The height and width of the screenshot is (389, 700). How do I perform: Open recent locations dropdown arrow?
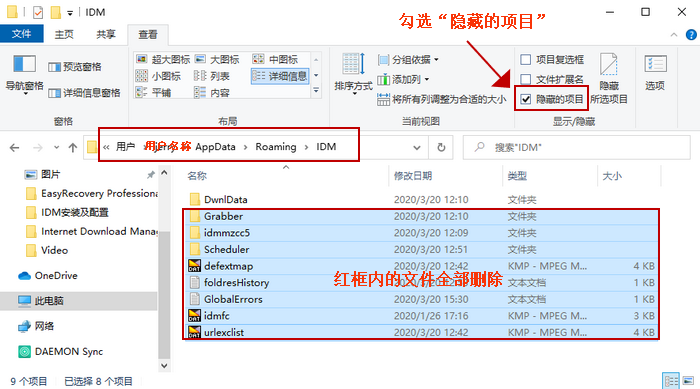tap(56, 147)
